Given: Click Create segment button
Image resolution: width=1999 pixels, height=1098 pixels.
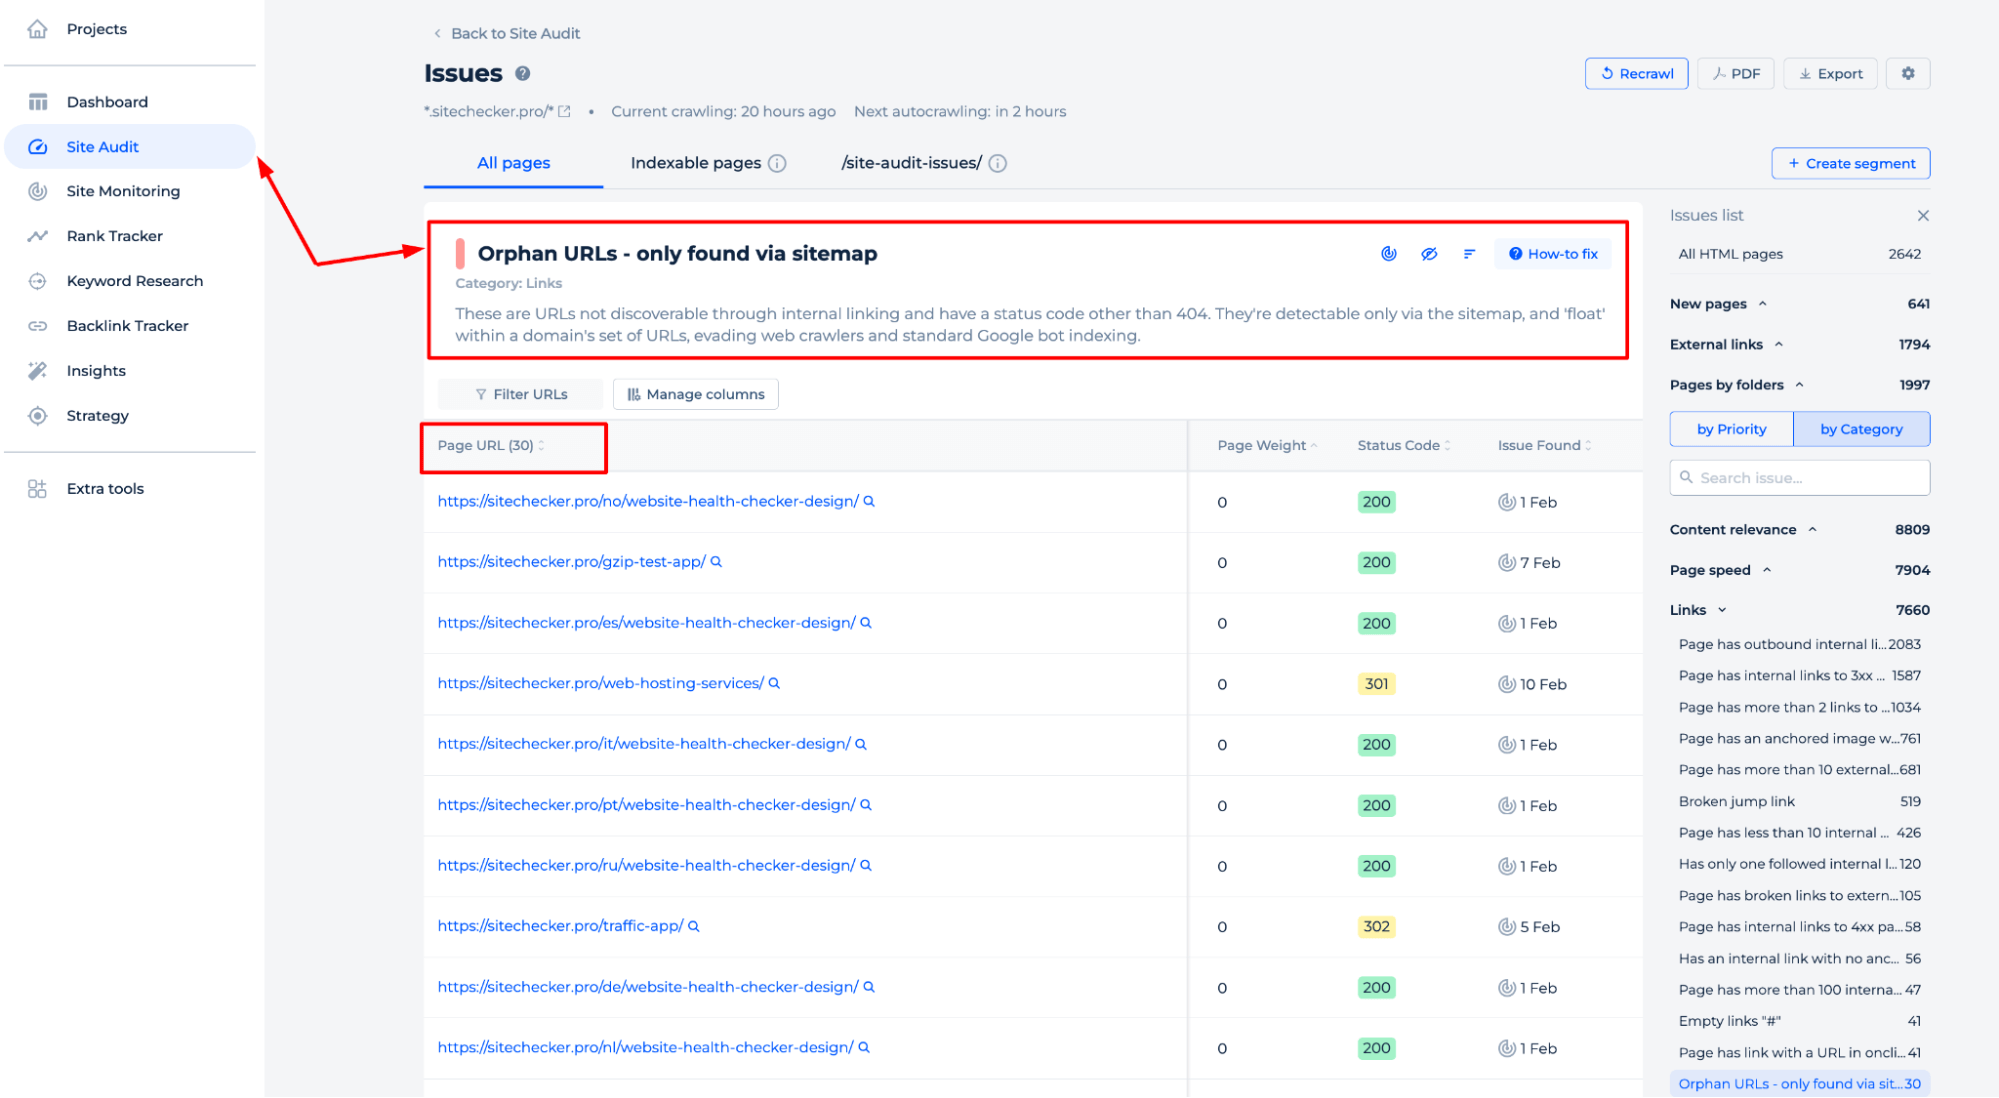Looking at the screenshot, I should (x=1851, y=164).
